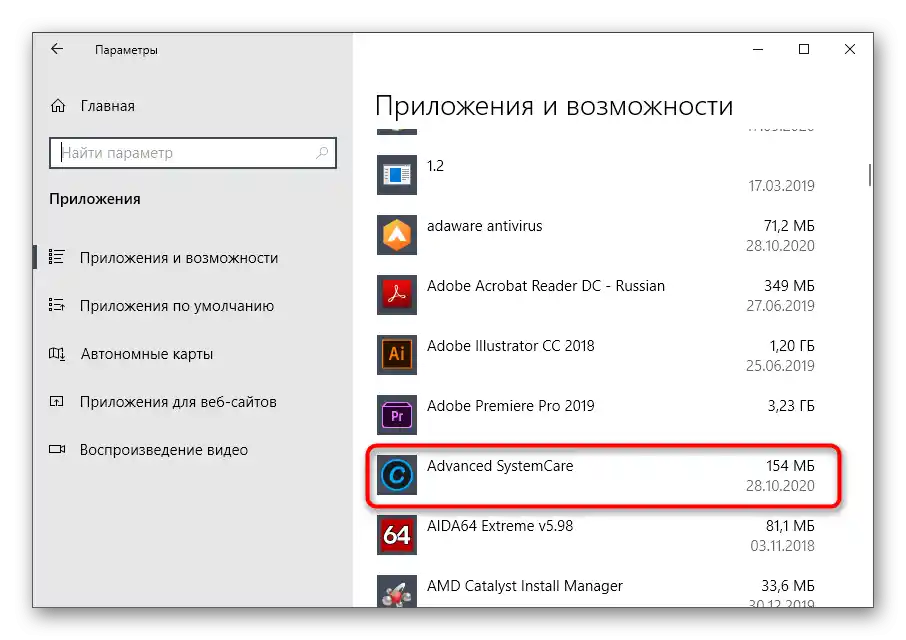Click the AMD Catalyst Install Manager icon
The height and width of the screenshot is (640, 906).
[x=397, y=591]
